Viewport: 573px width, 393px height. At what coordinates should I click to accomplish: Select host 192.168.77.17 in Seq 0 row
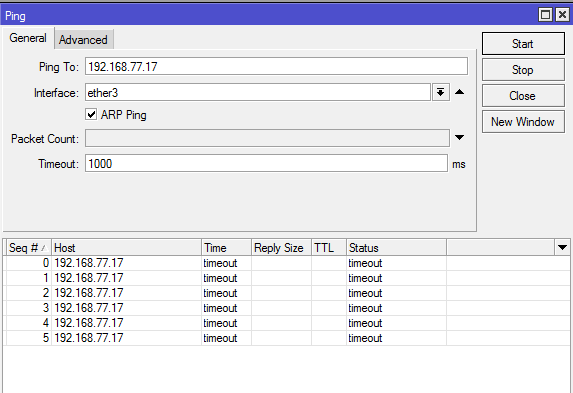[89, 263]
